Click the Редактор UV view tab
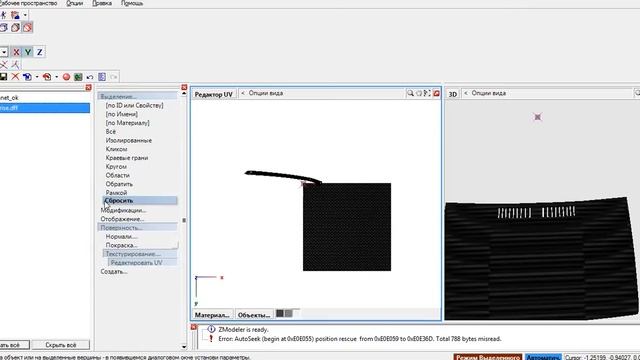This screenshot has height=360, width=640. (x=213, y=94)
